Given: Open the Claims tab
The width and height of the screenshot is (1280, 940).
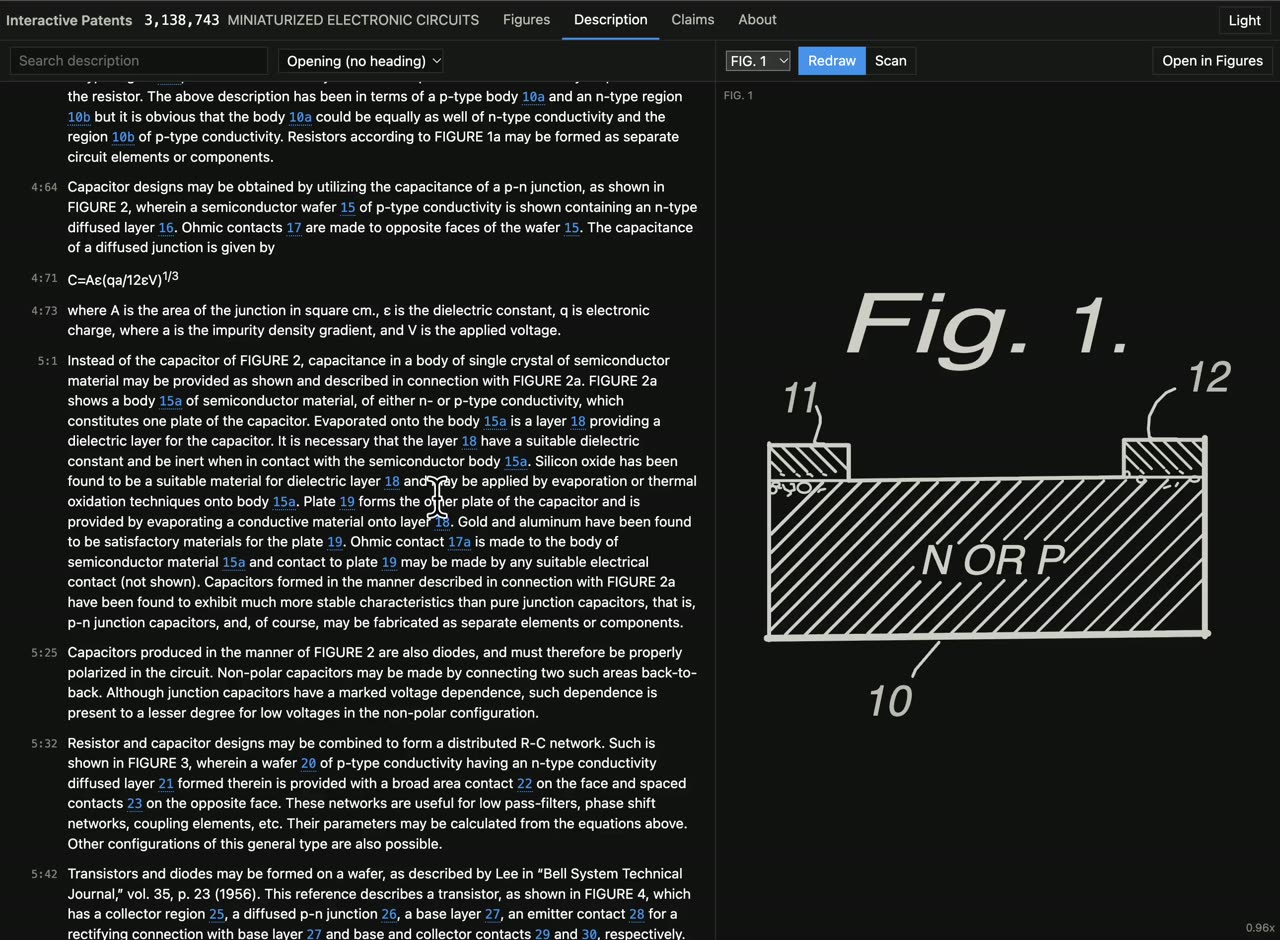Looking at the screenshot, I should pyautogui.click(x=692, y=19).
